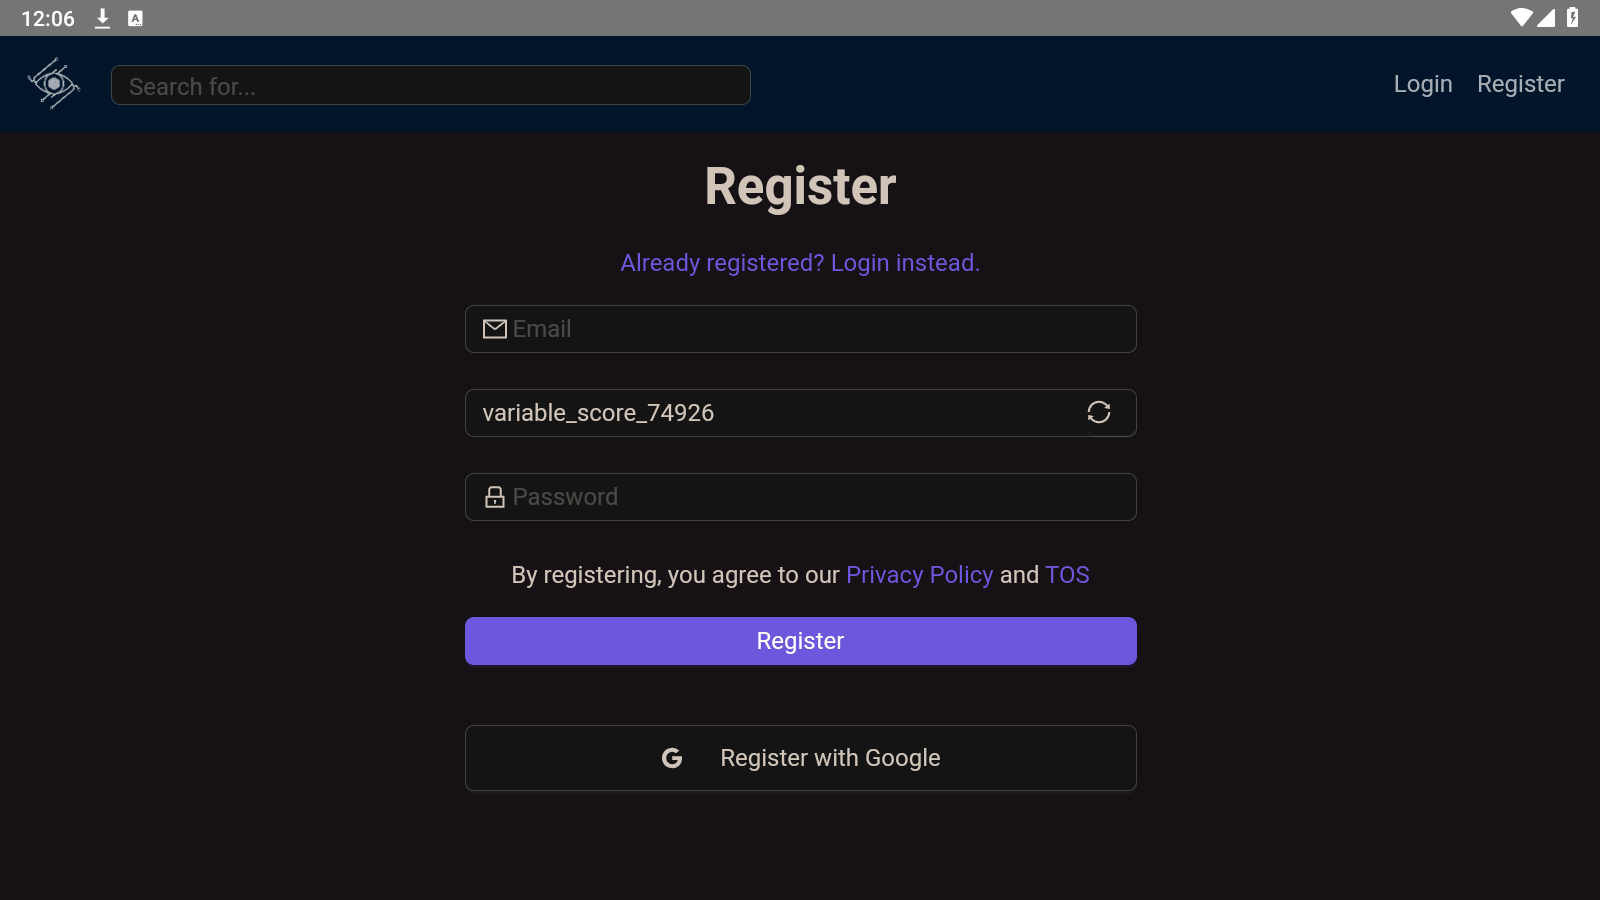The height and width of the screenshot is (900, 1600).
Task: Open Login from the top navigation
Action: 1423,84
